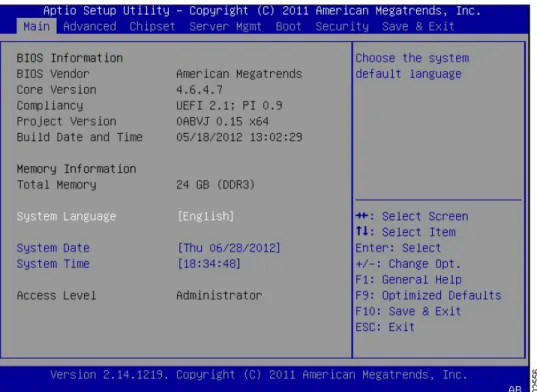This screenshot has height=392, width=537.
Task: Click the Aptio Setup Utility title text
Action: [x=262, y=11]
